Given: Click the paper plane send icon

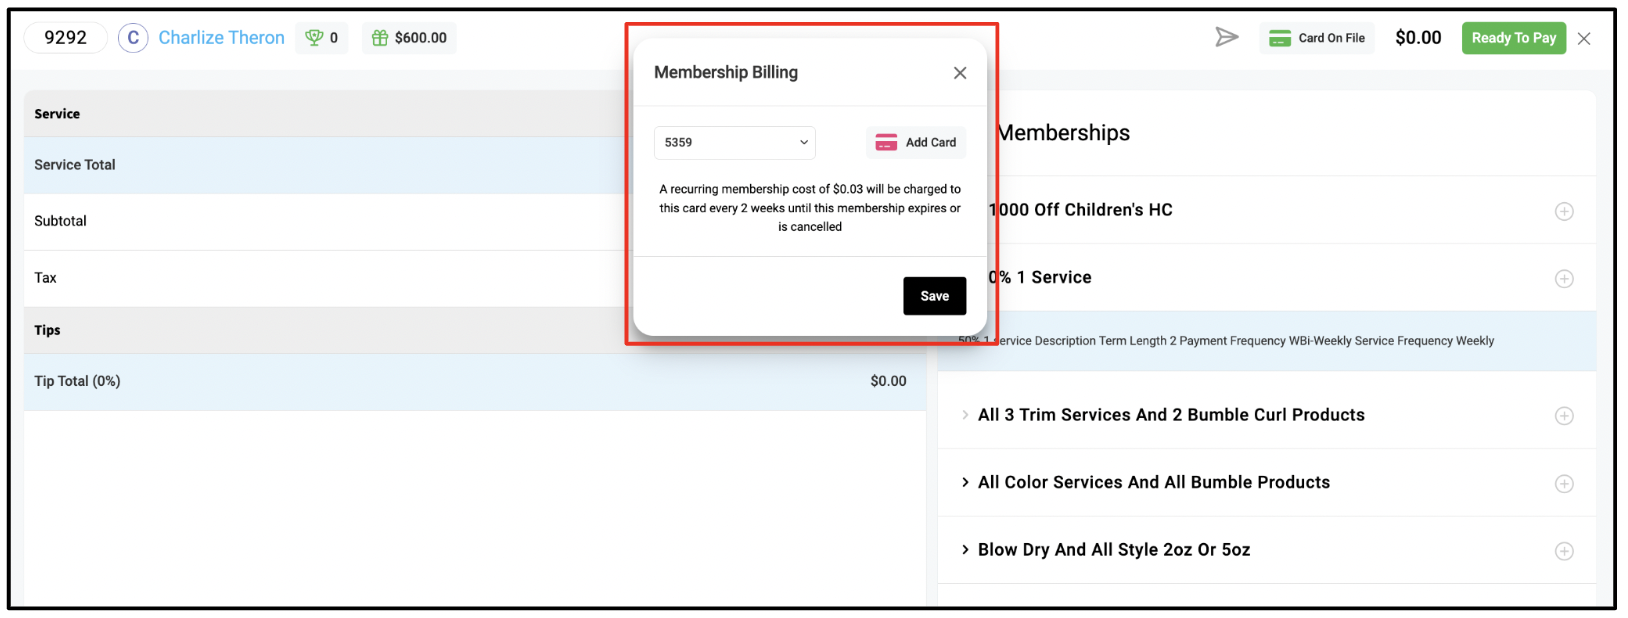Looking at the screenshot, I should [1227, 37].
